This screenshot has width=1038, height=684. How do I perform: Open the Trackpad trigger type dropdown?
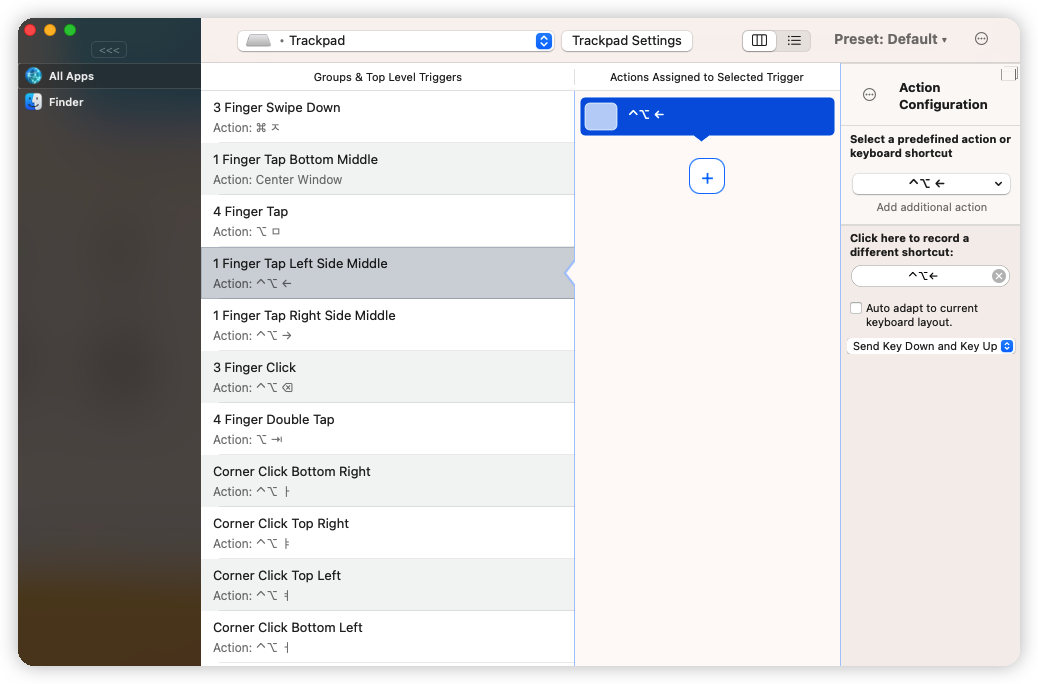point(395,41)
